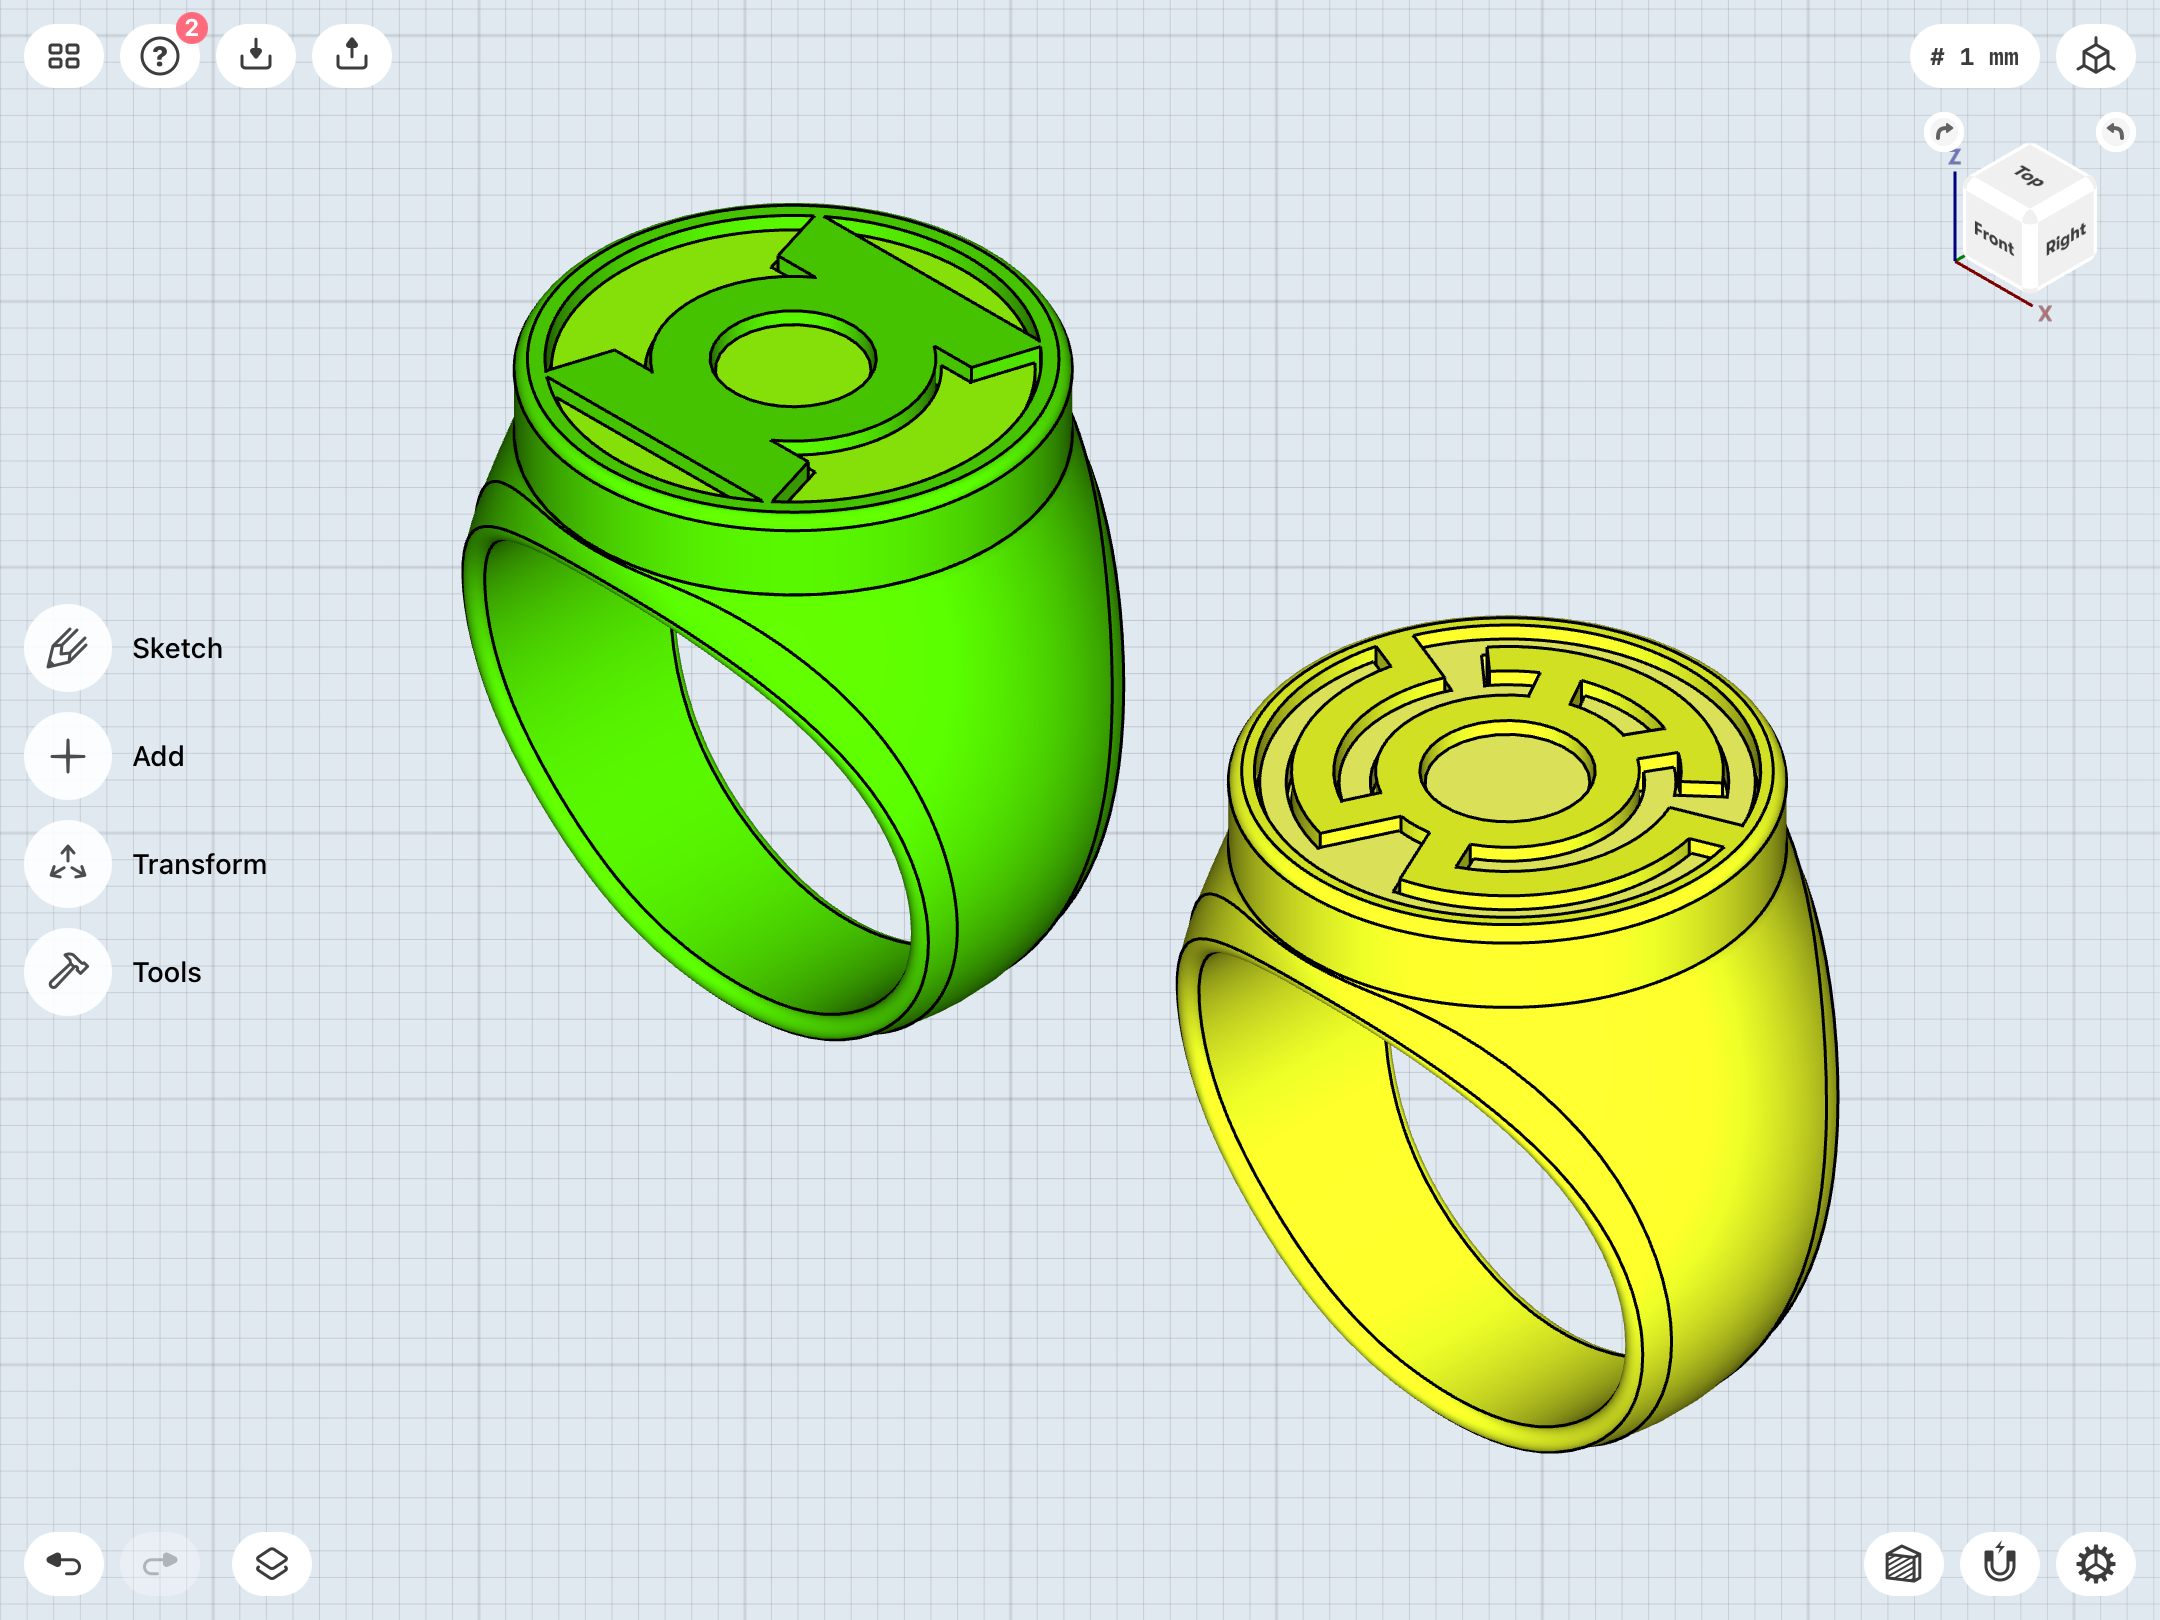This screenshot has width=2160, height=1620.
Task: Undo the last action
Action: [64, 1564]
